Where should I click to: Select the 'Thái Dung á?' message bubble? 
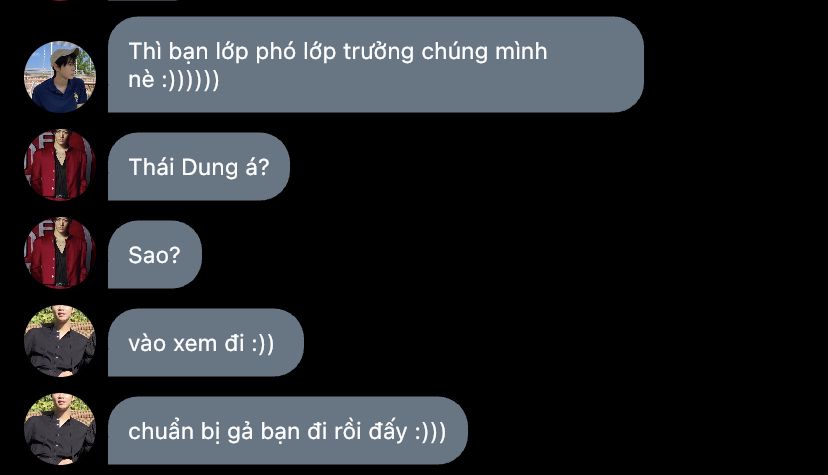[x=199, y=166]
